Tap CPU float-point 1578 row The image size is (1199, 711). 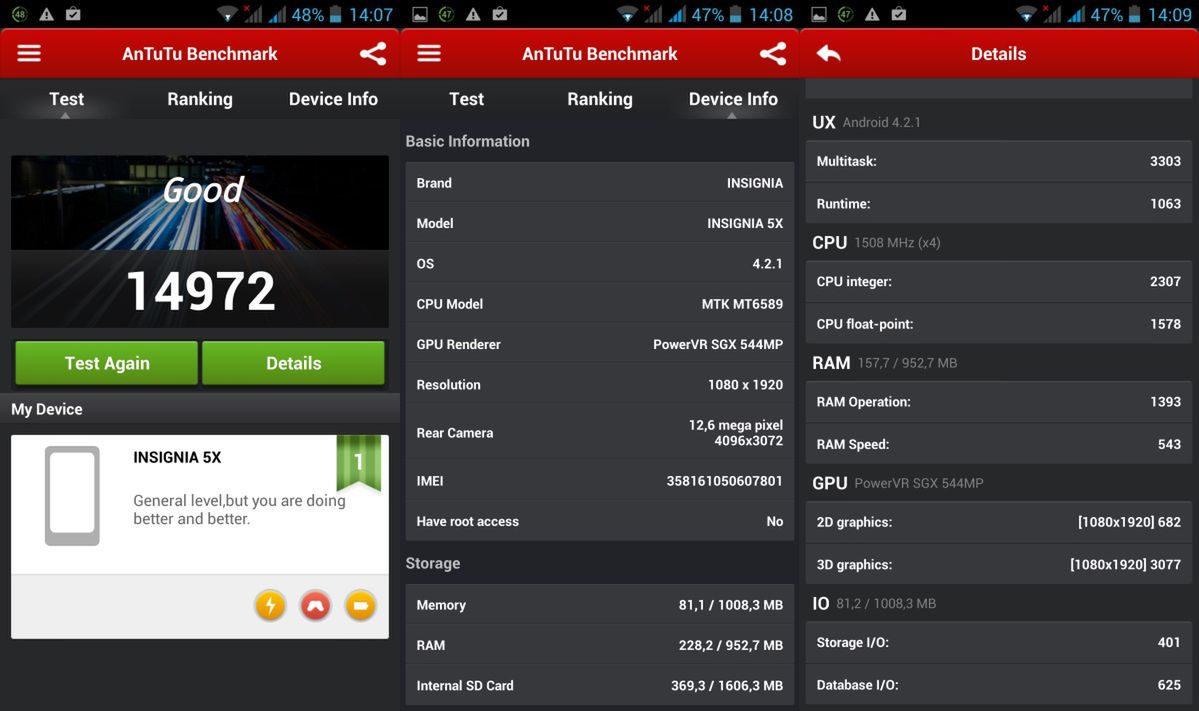point(999,324)
